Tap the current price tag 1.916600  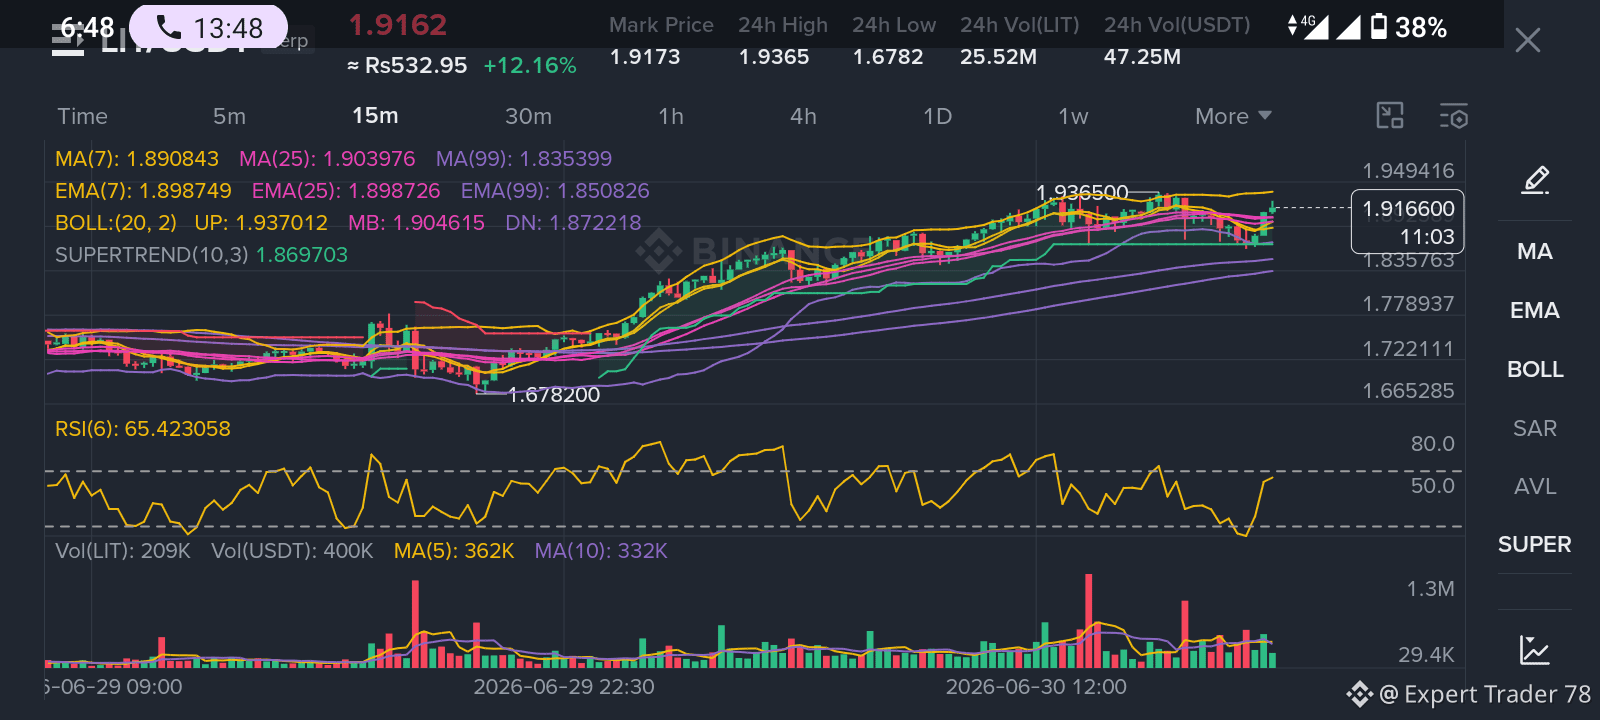[1408, 222]
